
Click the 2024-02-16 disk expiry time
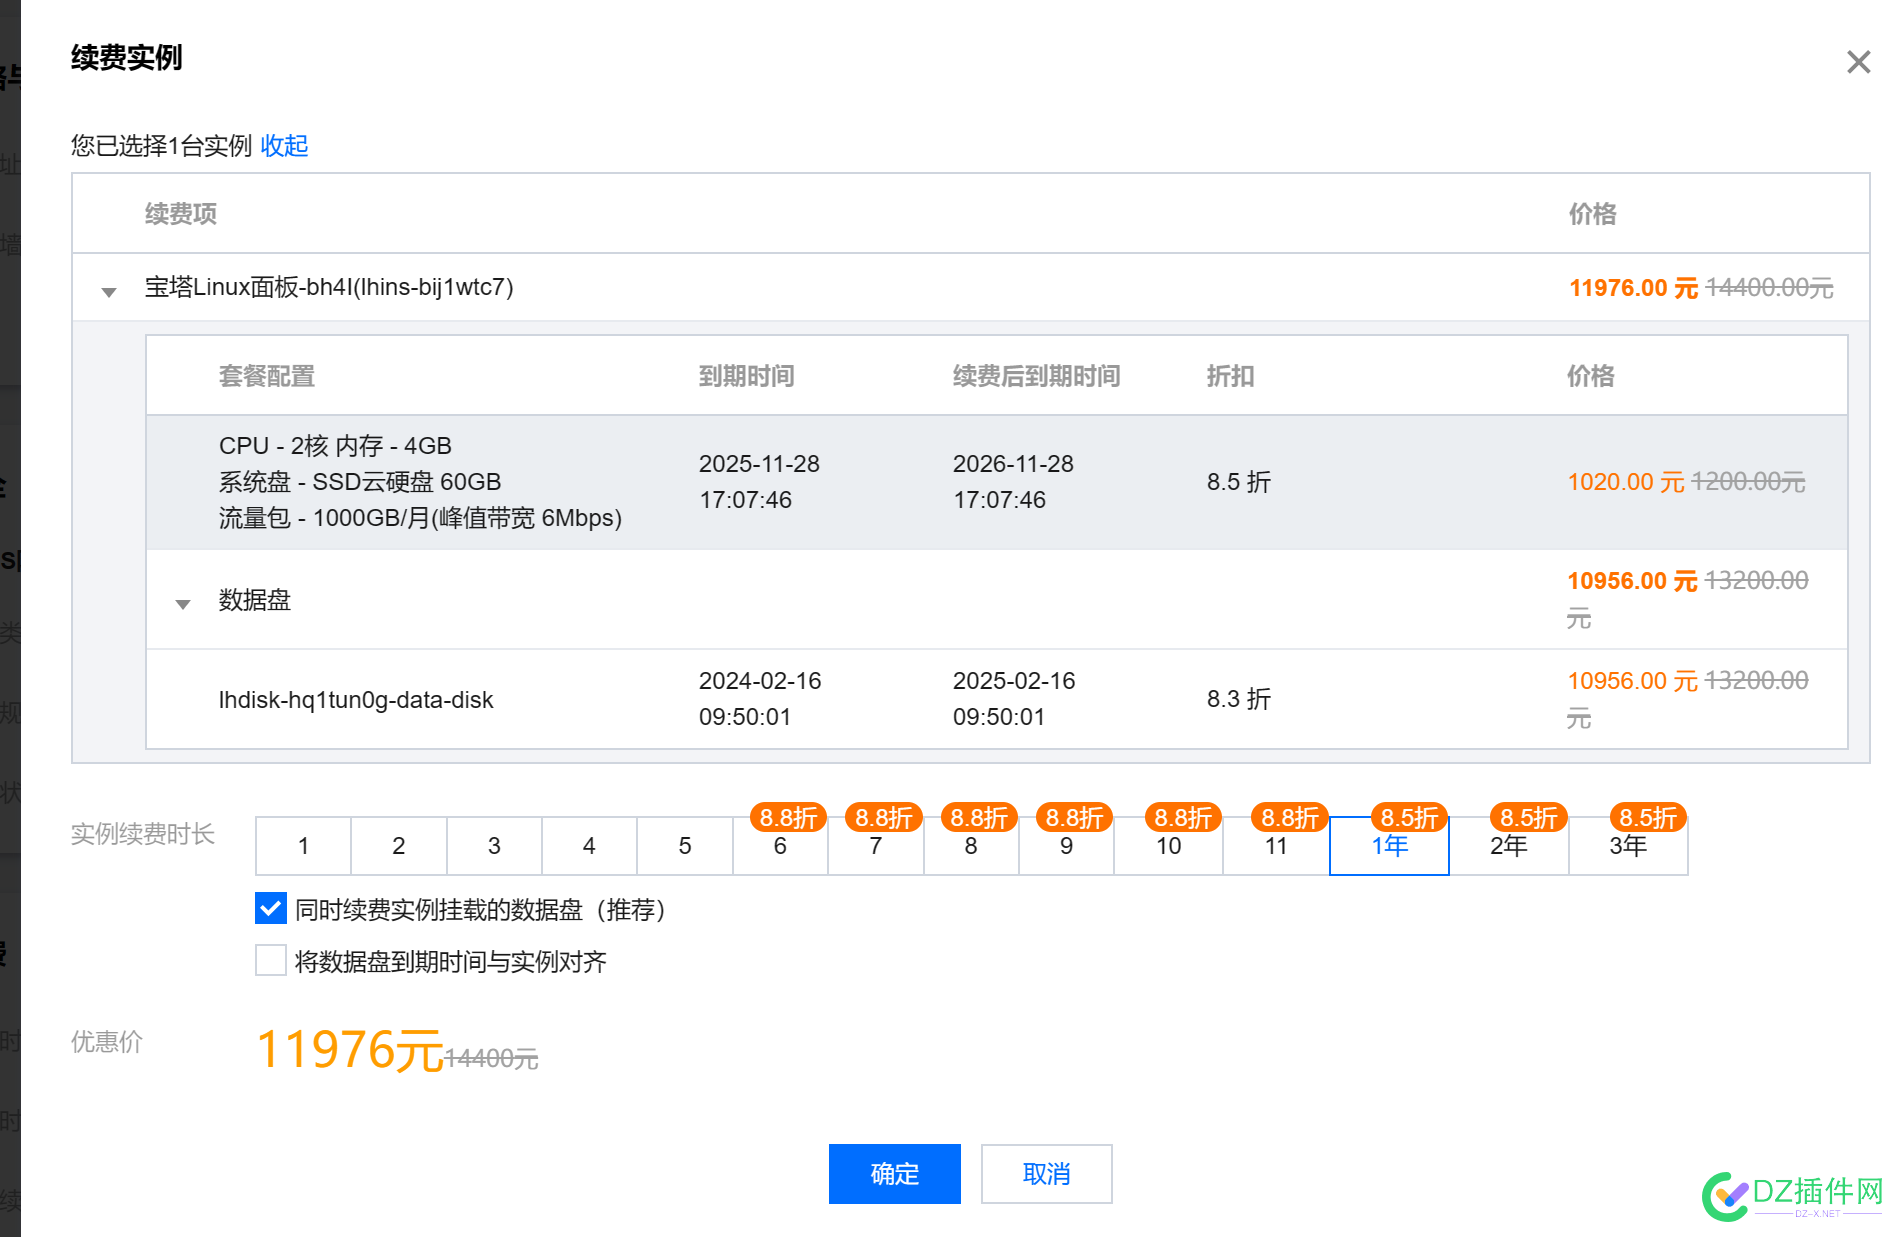760,699
